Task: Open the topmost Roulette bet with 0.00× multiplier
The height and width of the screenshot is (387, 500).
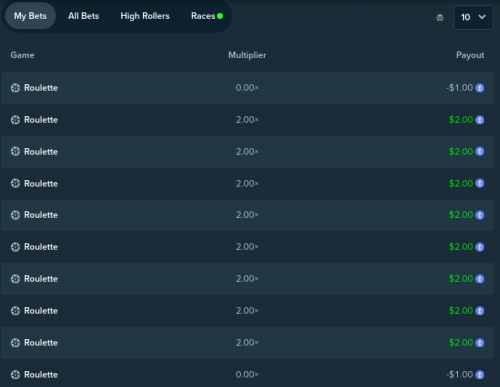Action: tap(247, 88)
